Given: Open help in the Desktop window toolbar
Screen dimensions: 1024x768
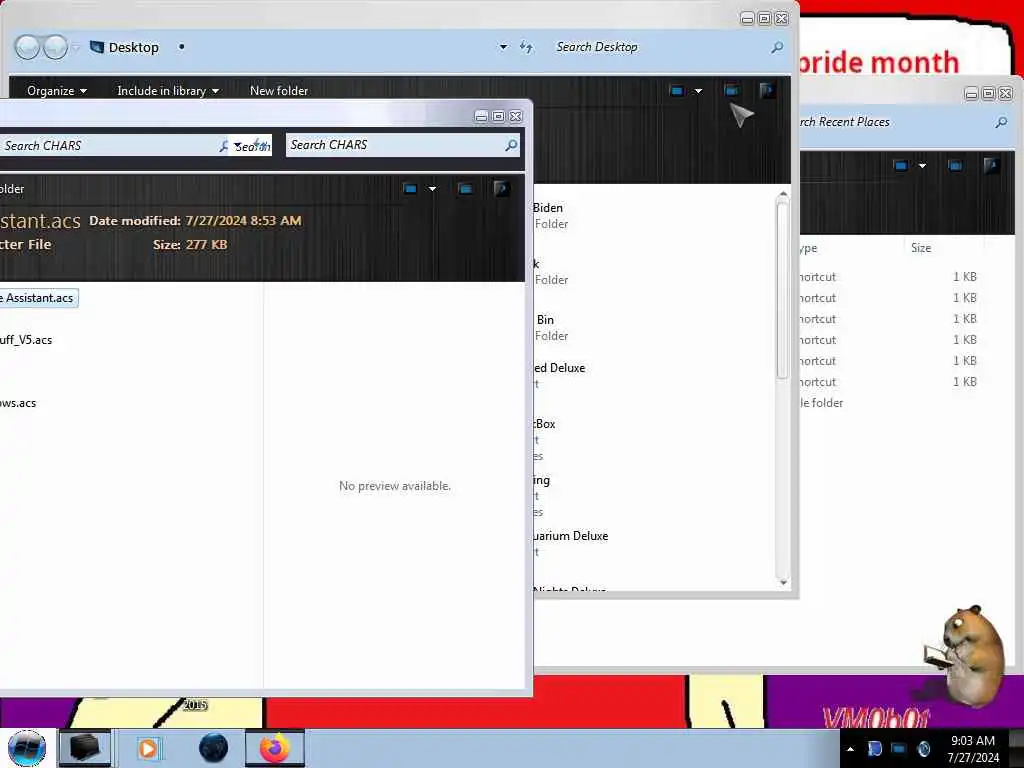Looking at the screenshot, I should point(767,91).
